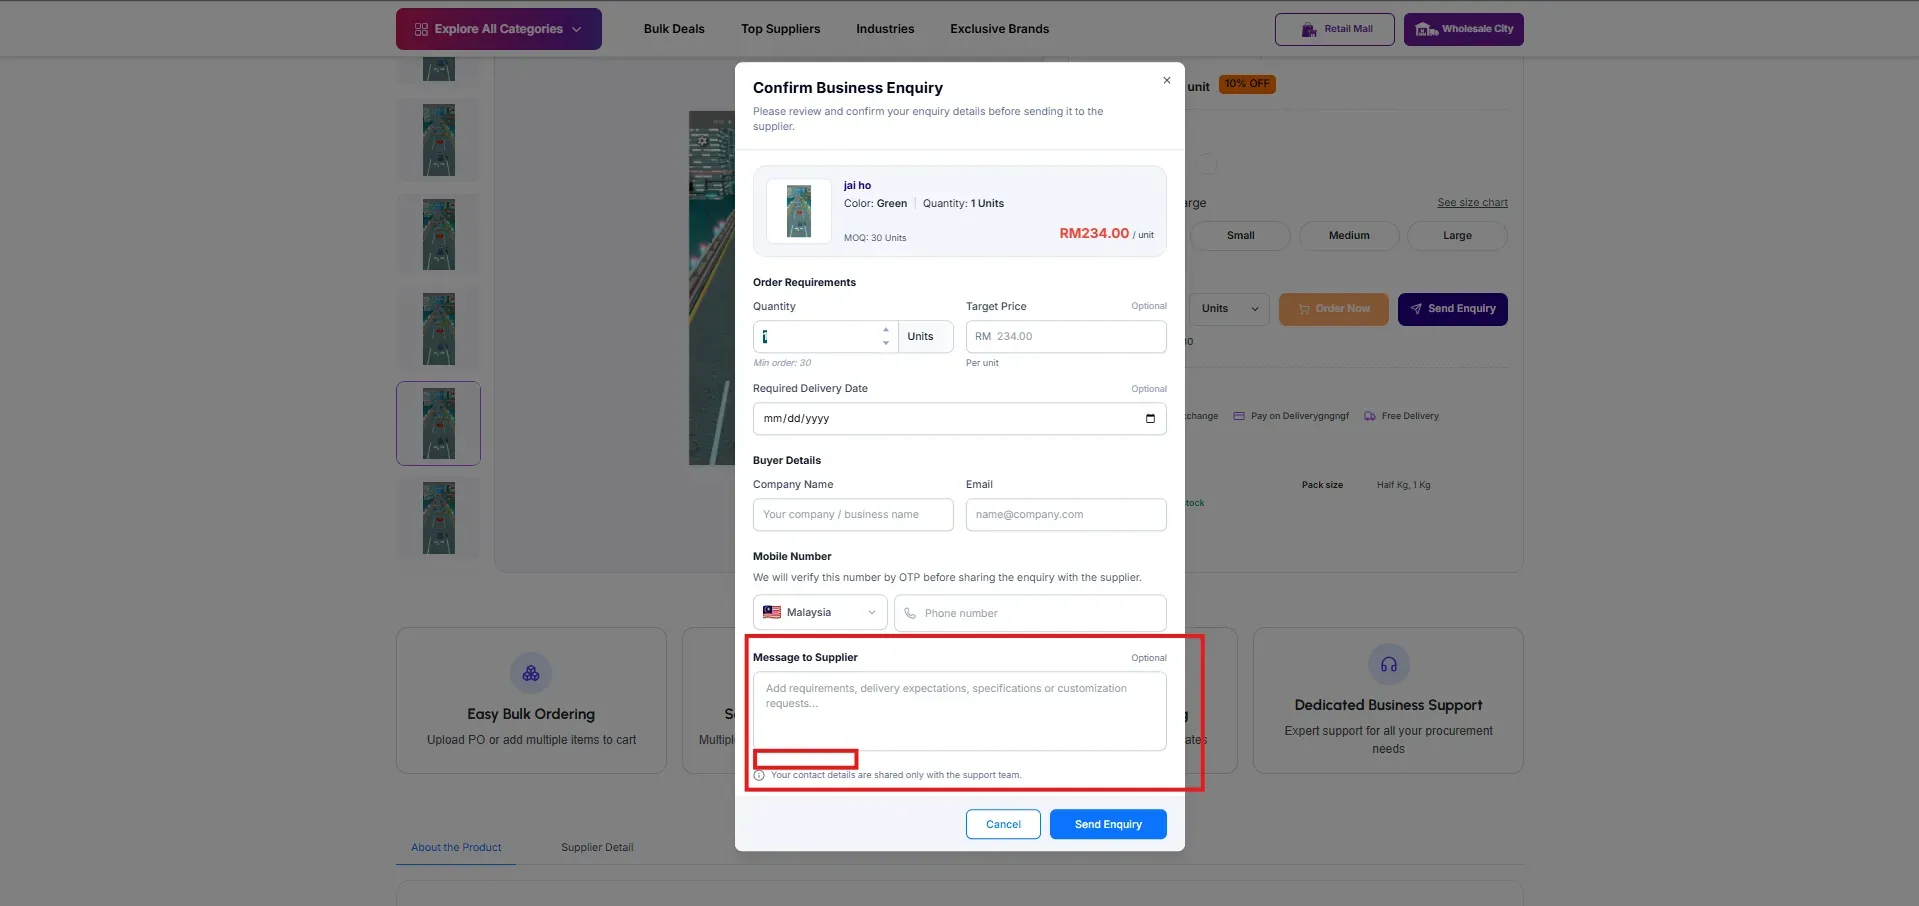Click the Wholesale City building icon
Screen dimensions: 1919x906
(1427, 29)
